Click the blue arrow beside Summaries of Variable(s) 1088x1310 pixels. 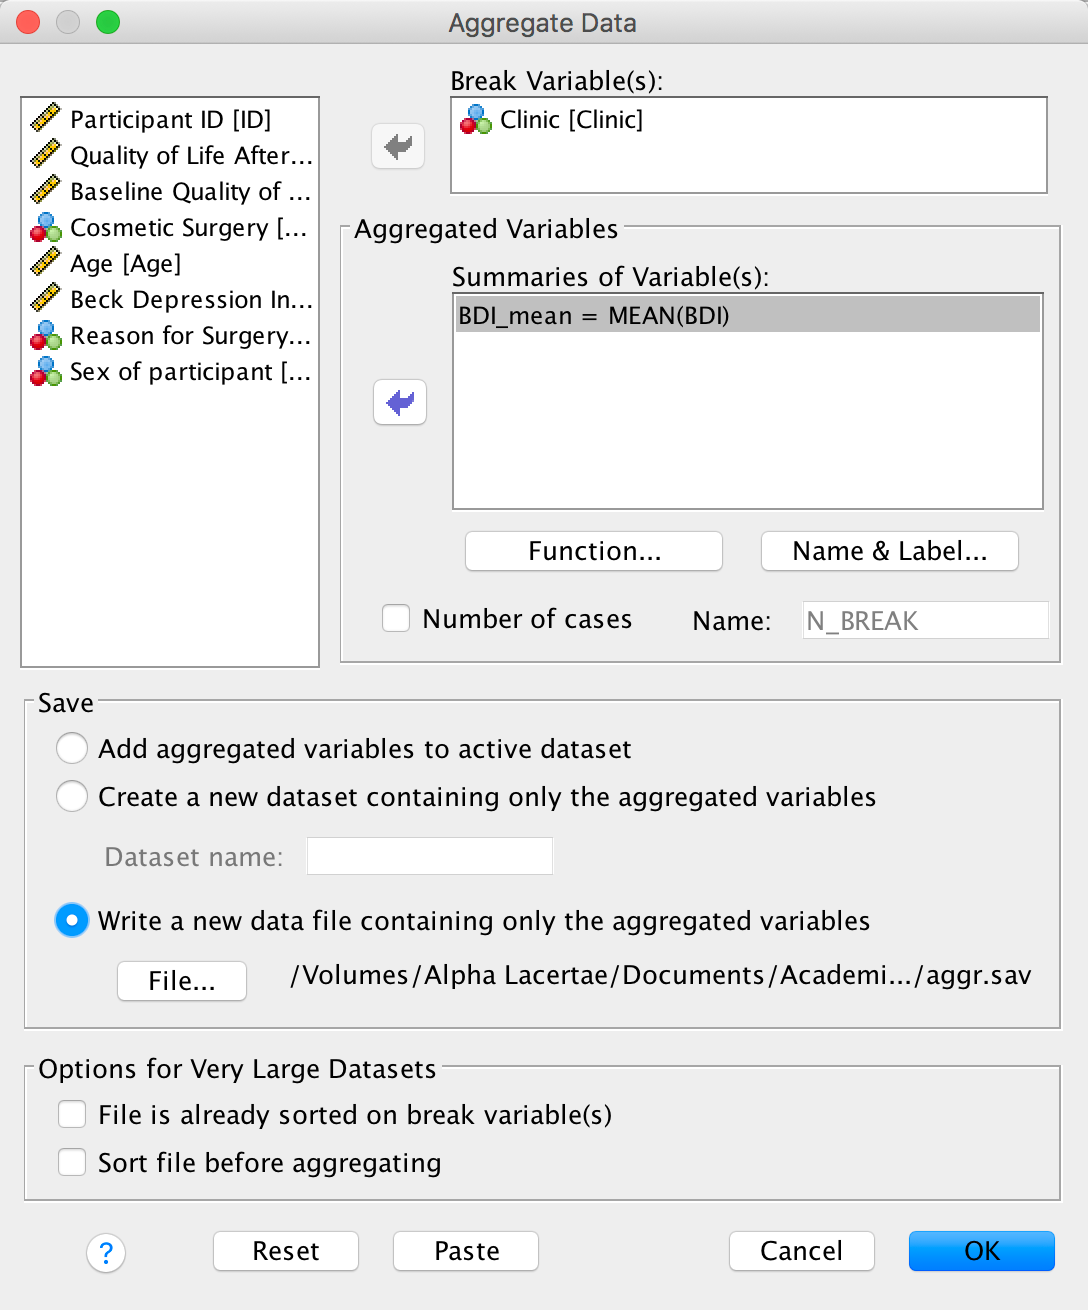(x=400, y=402)
